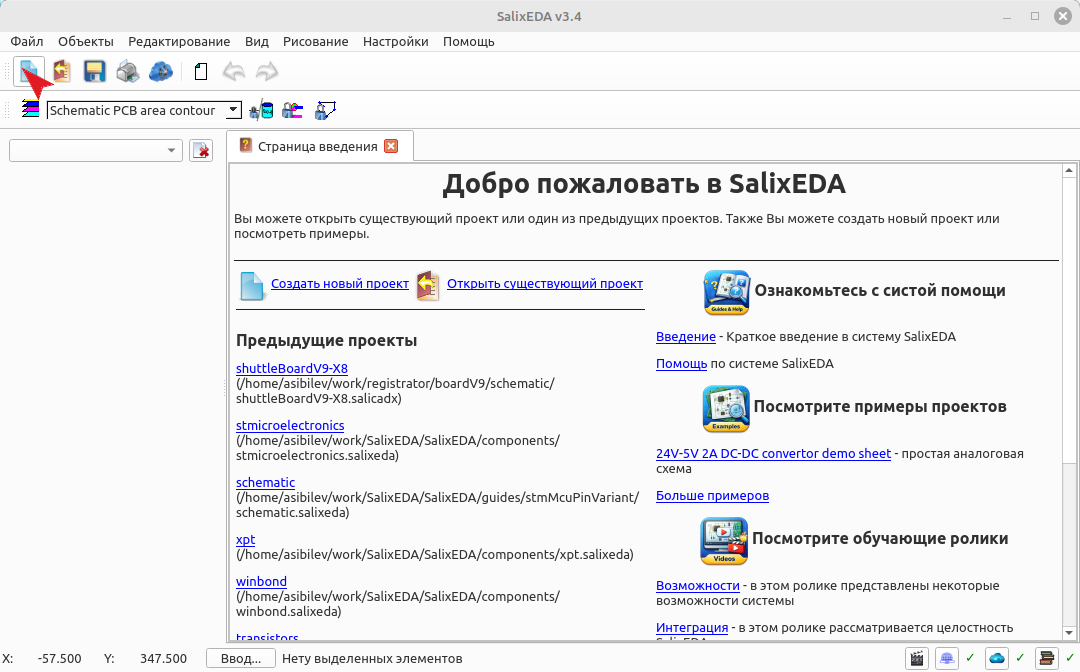Click the clapperboard icon in status bar
This screenshot has height=672, width=1080.
917,658
